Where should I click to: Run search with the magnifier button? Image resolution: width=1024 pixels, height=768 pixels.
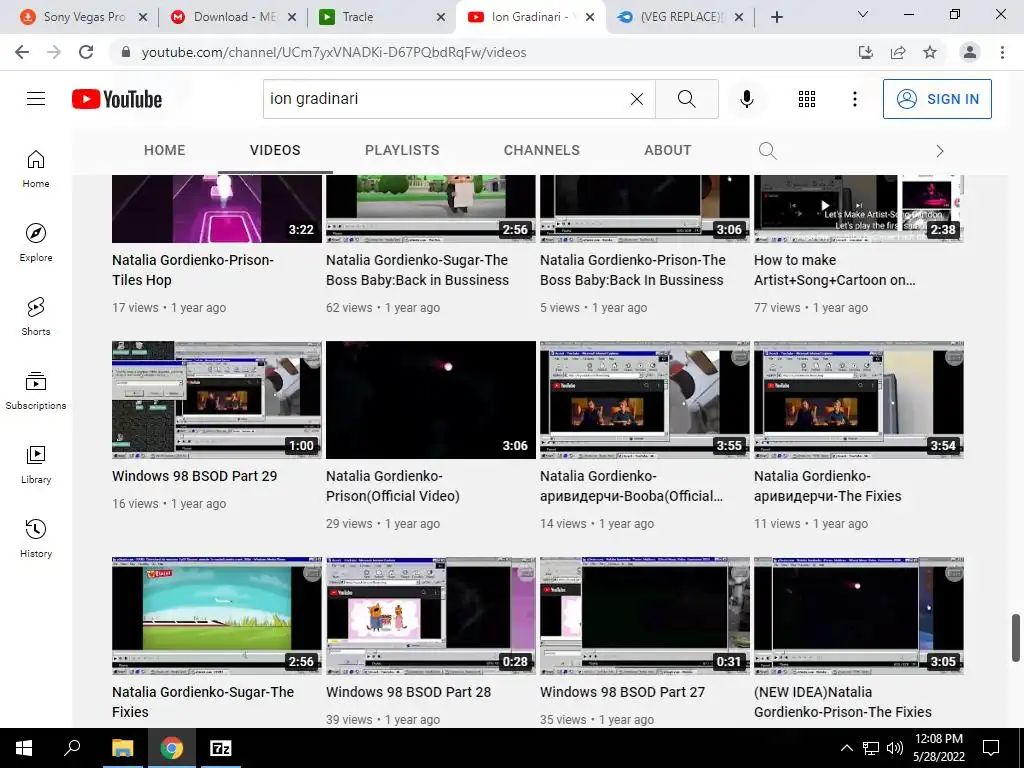686,99
